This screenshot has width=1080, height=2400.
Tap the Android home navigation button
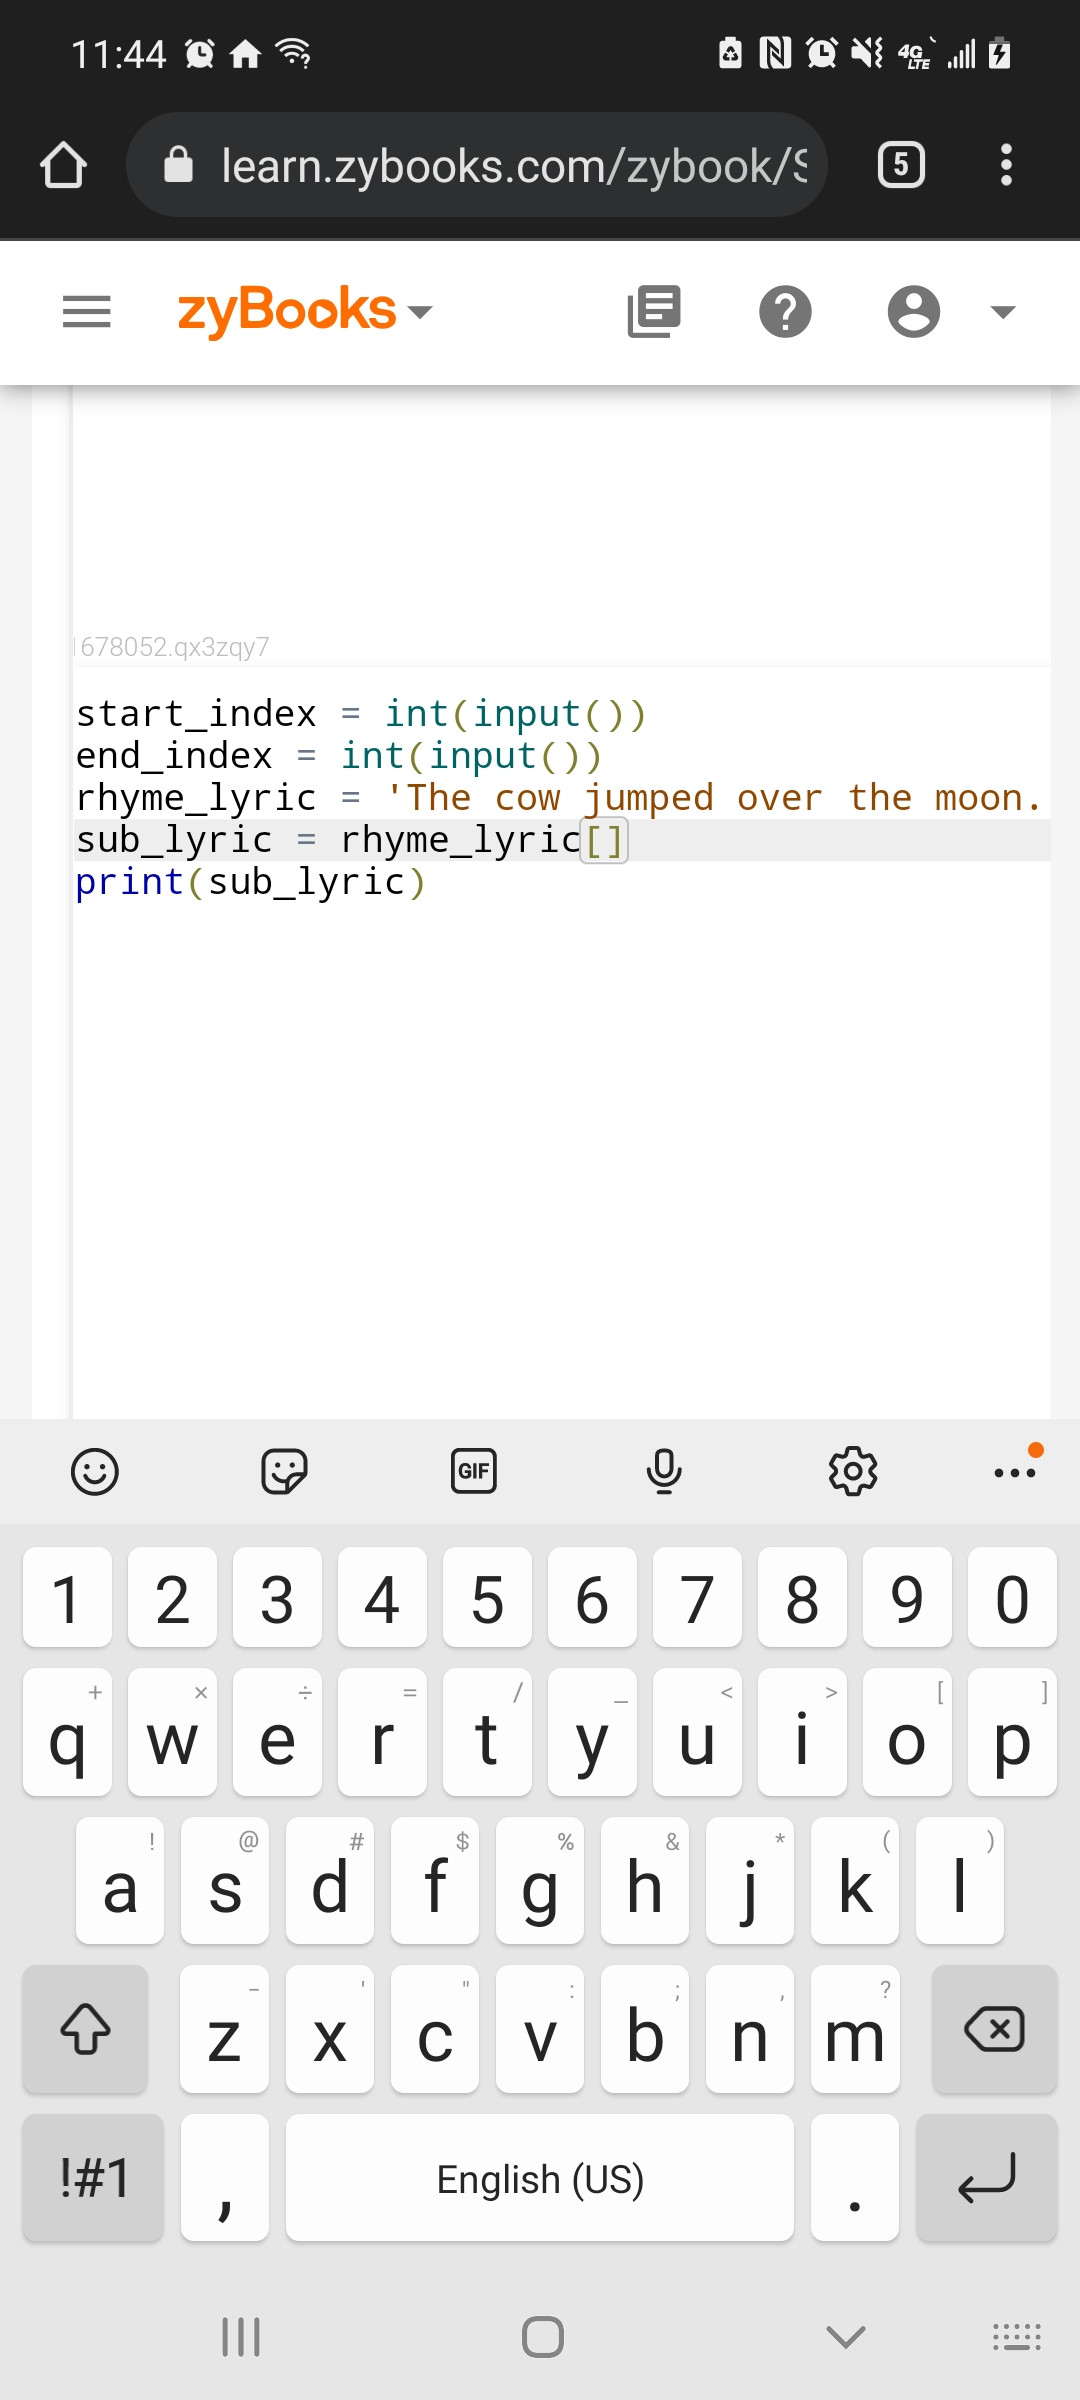point(543,2337)
